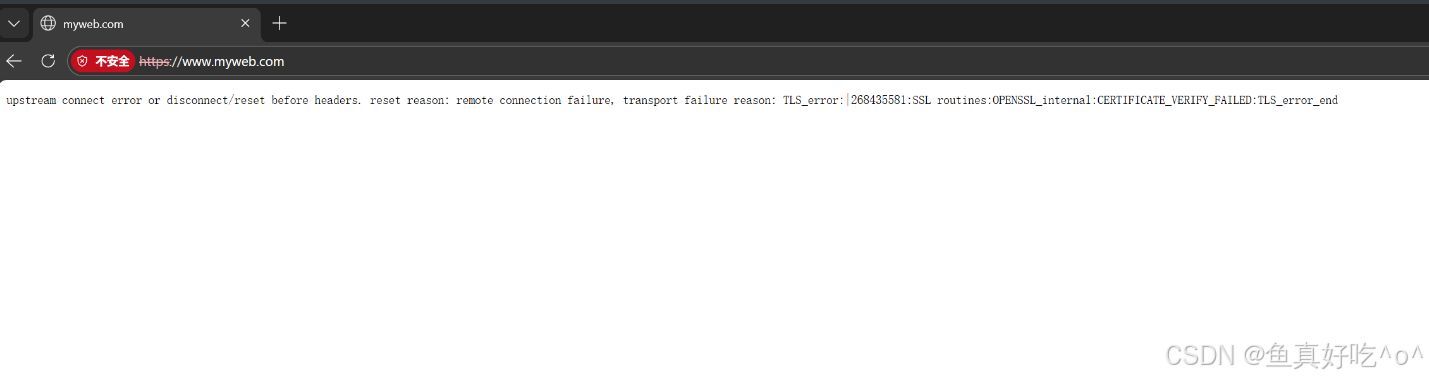This screenshot has height=381, width=1429.
Task: Expand the tab search chevron dropdown
Action: [13, 23]
